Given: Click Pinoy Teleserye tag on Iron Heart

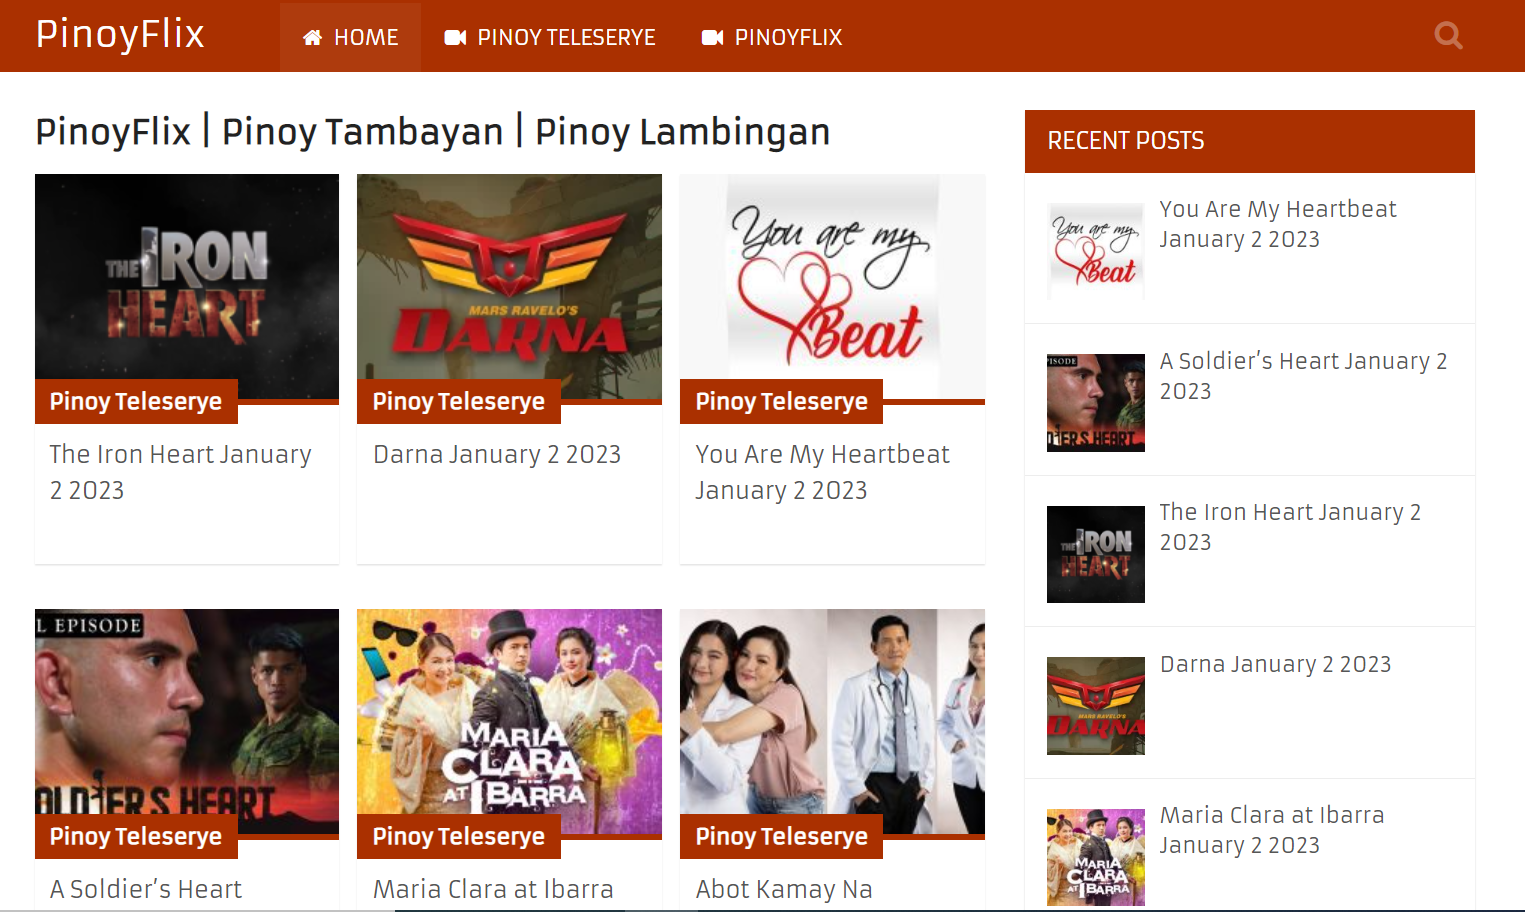Looking at the screenshot, I should tap(136, 402).
